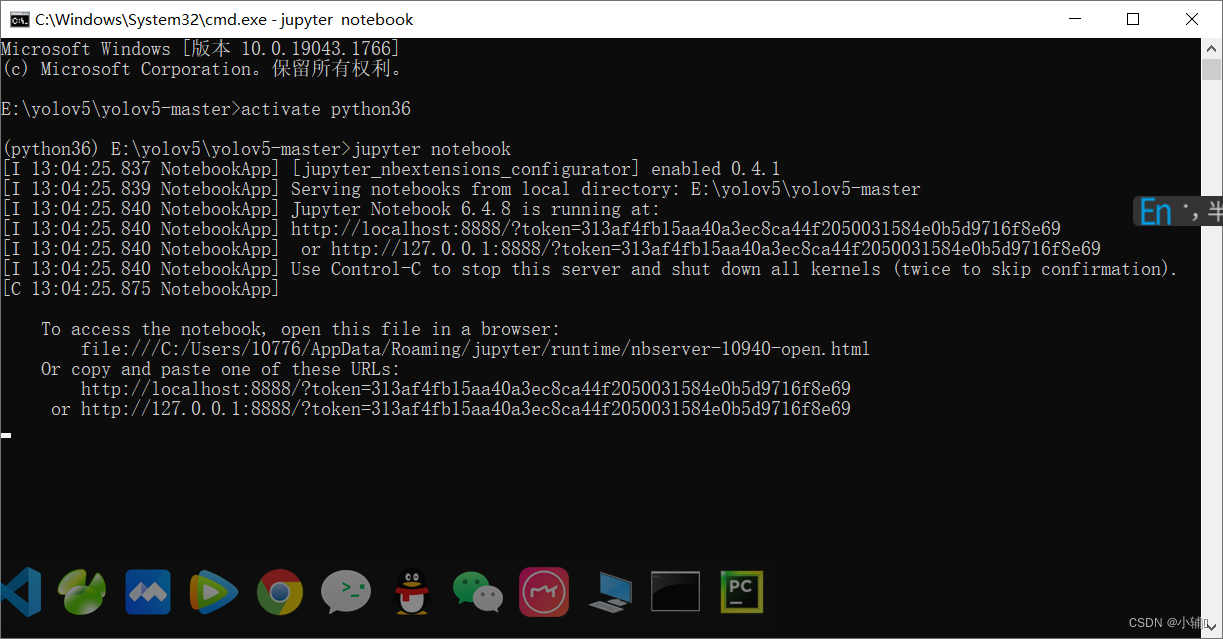The width and height of the screenshot is (1223, 639).
Task: Open Visual Studio Code from the taskbar
Action: [19, 591]
